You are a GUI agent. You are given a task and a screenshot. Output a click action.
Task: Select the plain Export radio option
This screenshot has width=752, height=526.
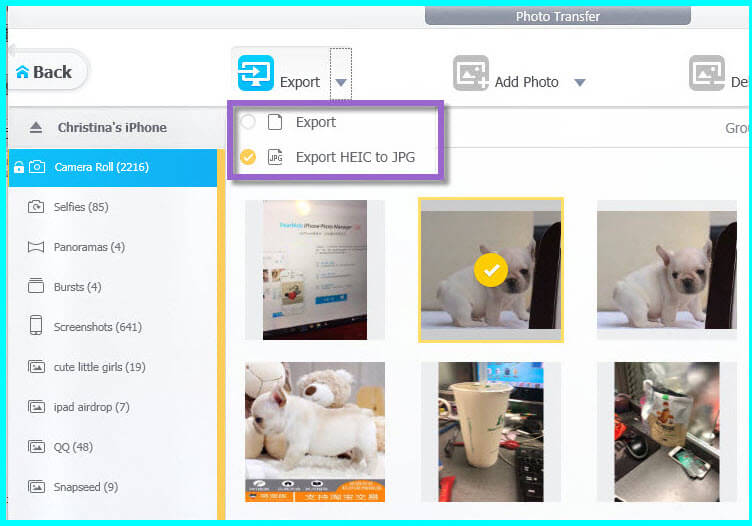(x=248, y=122)
